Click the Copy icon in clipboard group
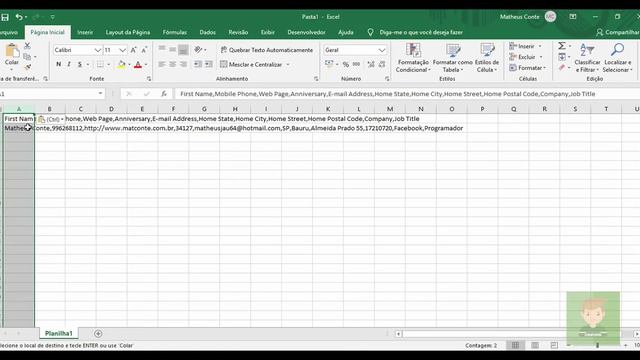 tap(27, 56)
